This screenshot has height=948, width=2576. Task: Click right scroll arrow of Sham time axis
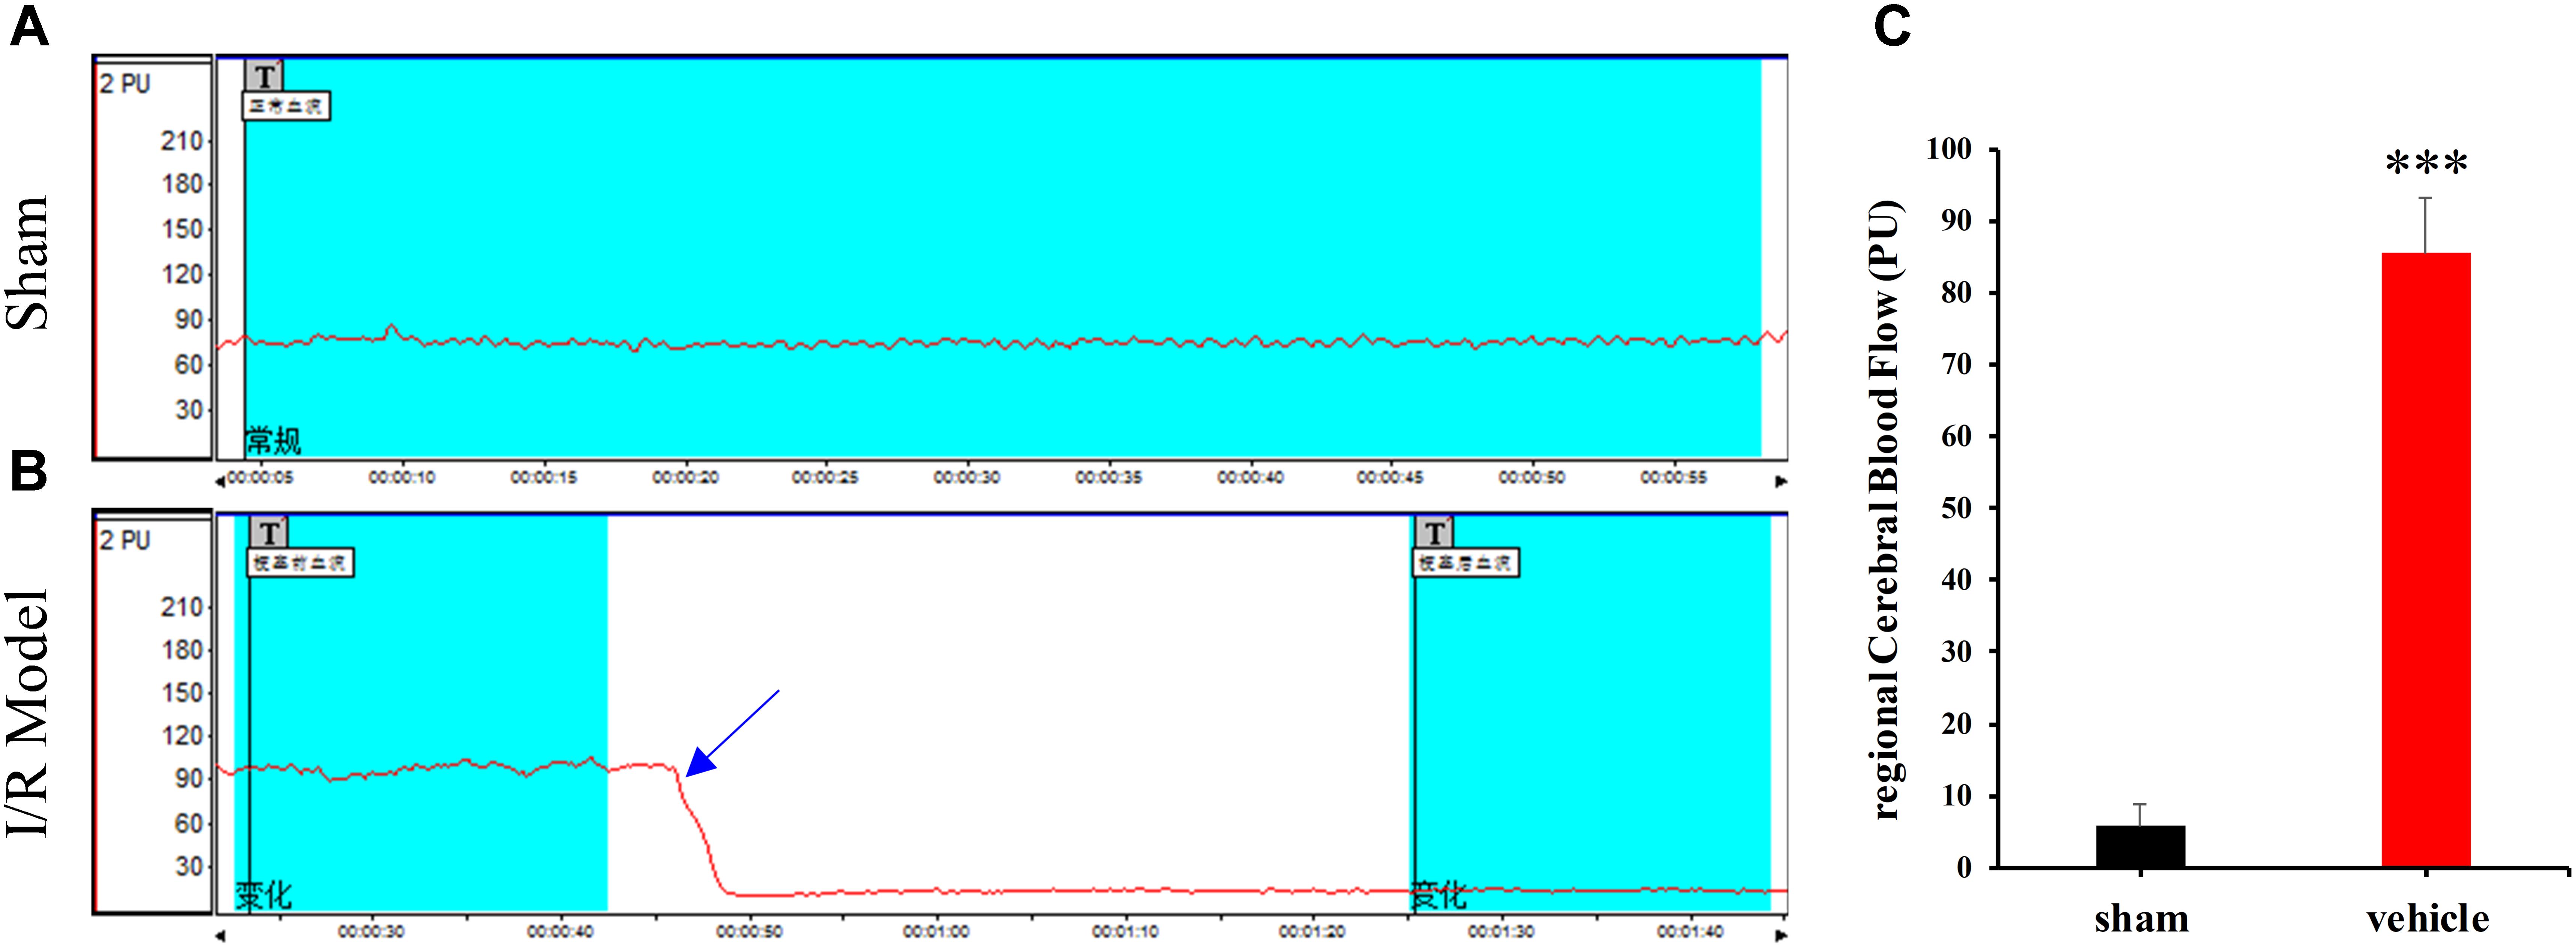(x=1781, y=482)
